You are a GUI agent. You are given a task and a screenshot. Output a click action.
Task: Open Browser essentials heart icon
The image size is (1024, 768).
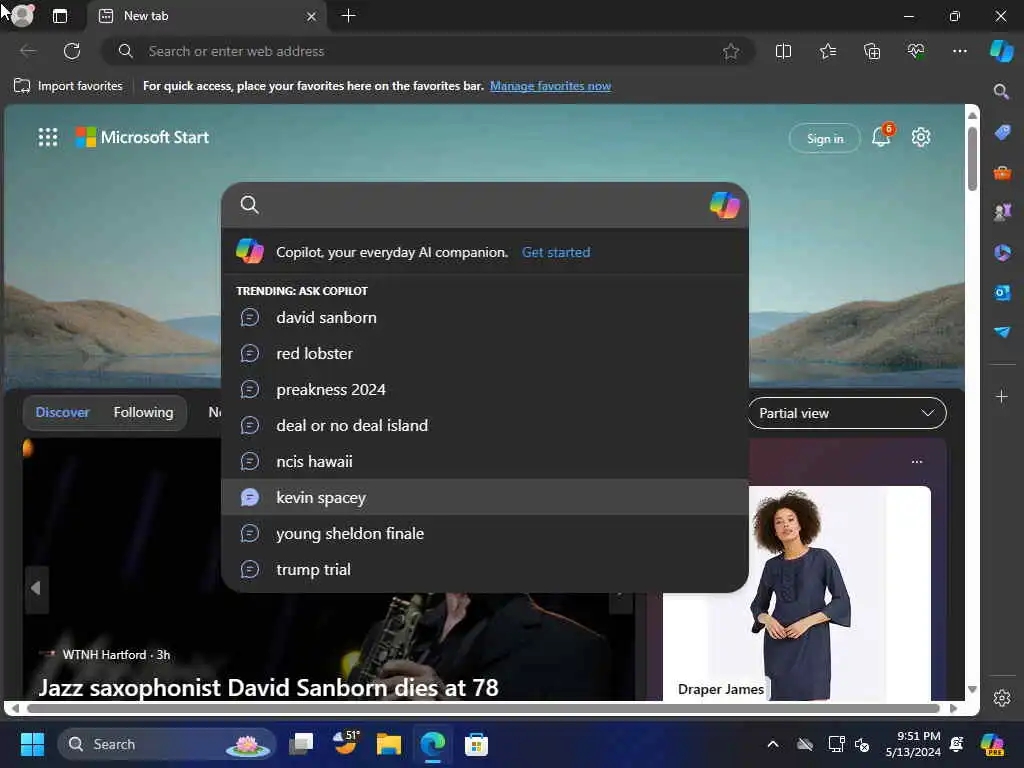click(x=916, y=51)
